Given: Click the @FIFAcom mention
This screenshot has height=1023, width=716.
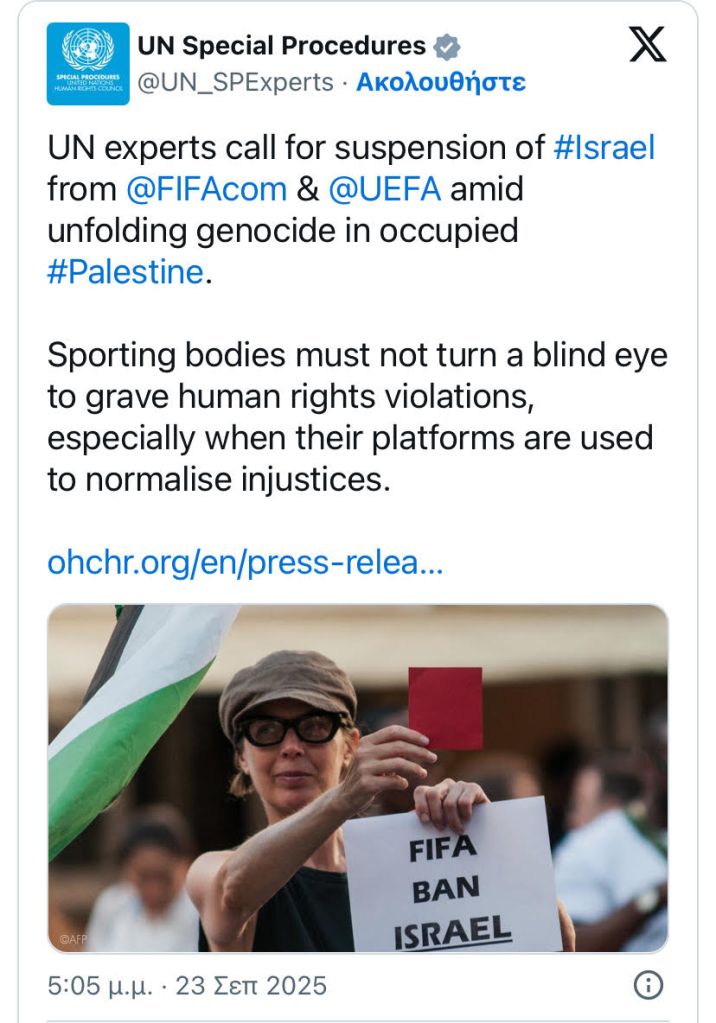Looking at the screenshot, I should [x=207, y=189].
